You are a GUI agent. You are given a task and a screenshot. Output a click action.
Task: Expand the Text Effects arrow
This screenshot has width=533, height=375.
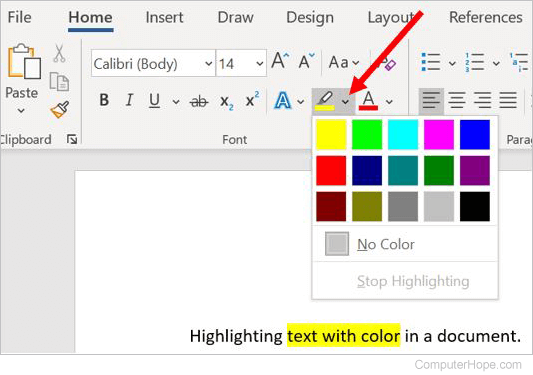coord(300,101)
